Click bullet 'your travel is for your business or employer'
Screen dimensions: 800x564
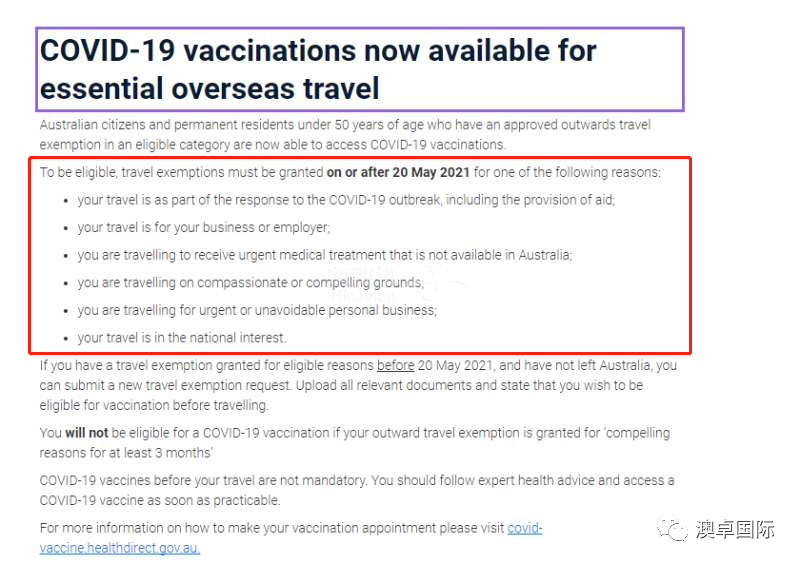click(204, 228)
